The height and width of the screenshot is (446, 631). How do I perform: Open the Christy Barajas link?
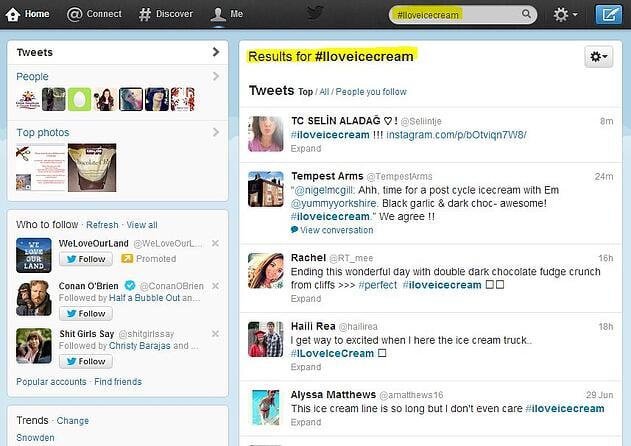[140, 346]
